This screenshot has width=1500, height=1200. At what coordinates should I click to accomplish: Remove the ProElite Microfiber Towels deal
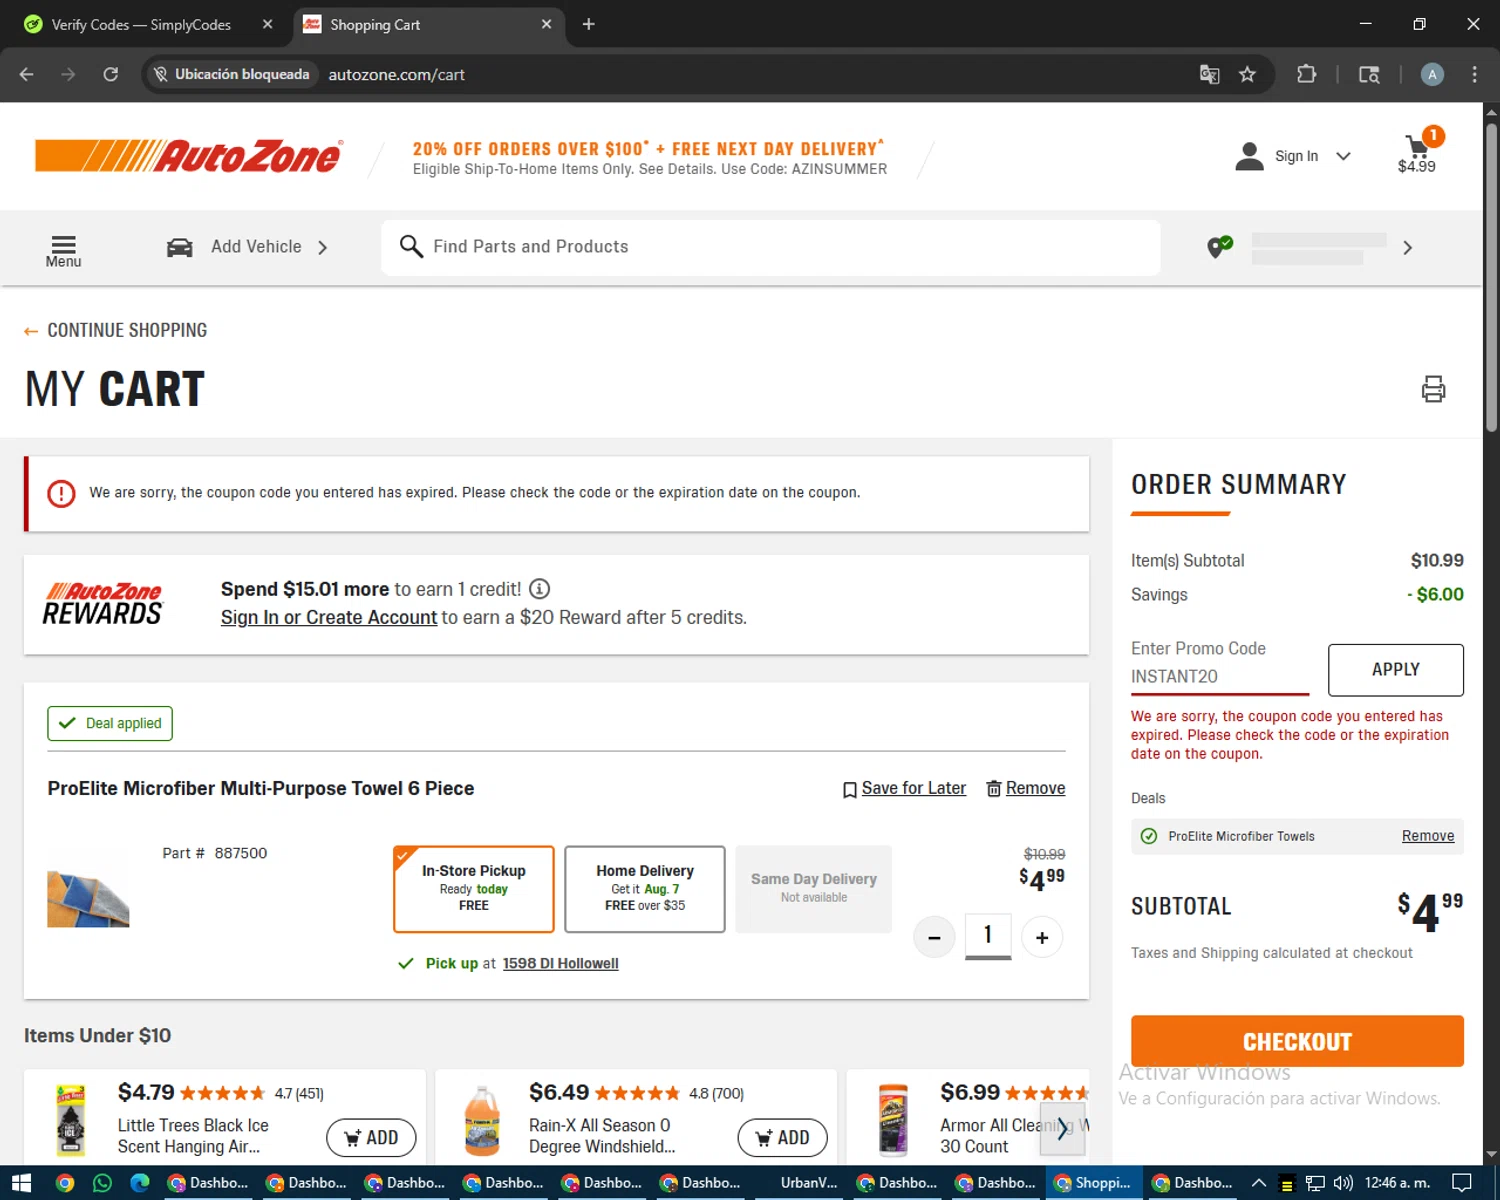[x=1427, y=836]
